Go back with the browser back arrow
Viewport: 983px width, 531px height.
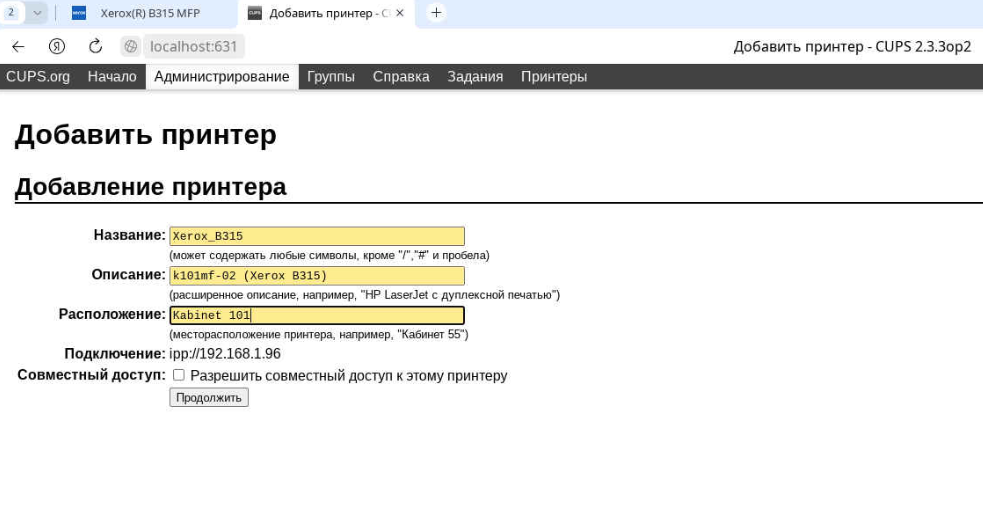tap(18, 46)
